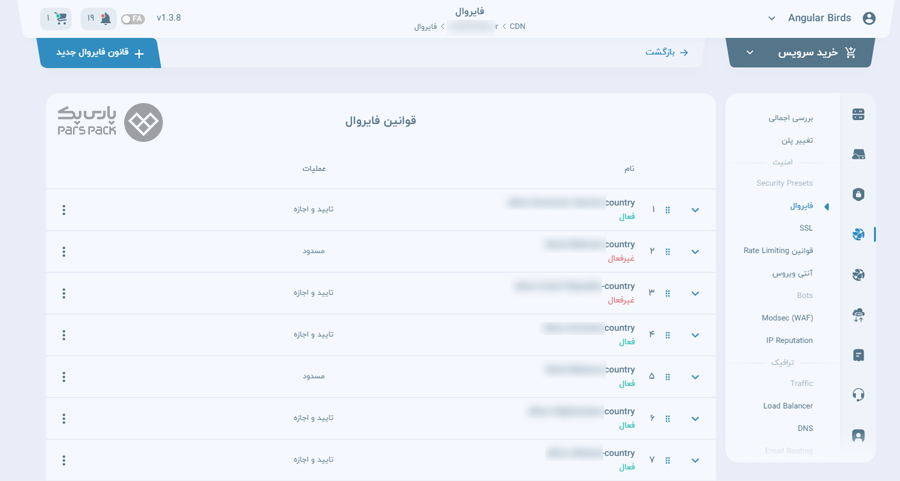Click the CDN breadcrumb link
Image resolution: width=900 pixels, height=481 pixels.
click(517, 26)
